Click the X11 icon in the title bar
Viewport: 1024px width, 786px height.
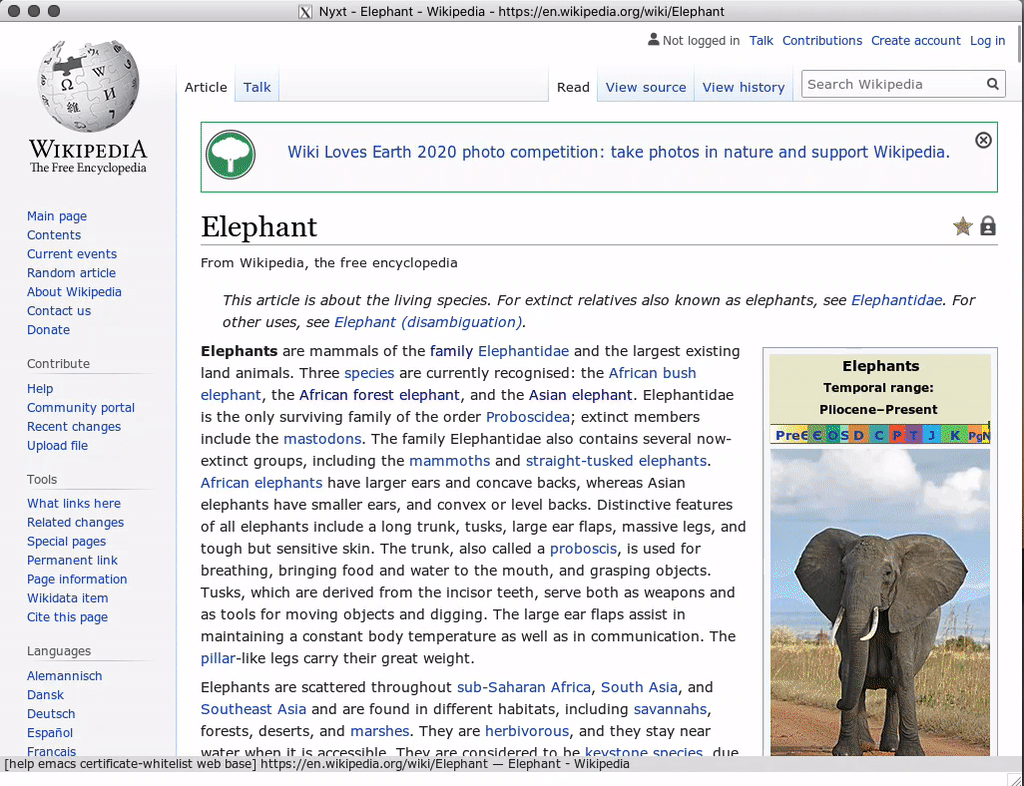[305, 12]
